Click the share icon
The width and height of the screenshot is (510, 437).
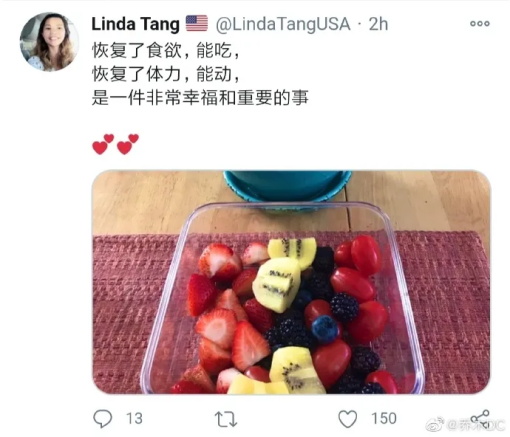(x=480, y=419)
